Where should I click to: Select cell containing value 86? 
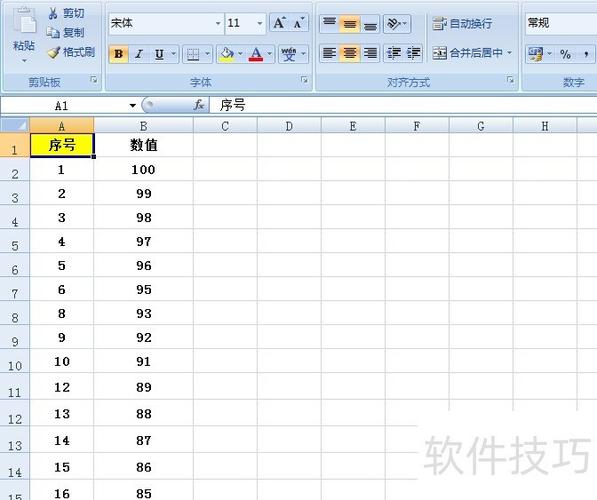coord(144,466)
